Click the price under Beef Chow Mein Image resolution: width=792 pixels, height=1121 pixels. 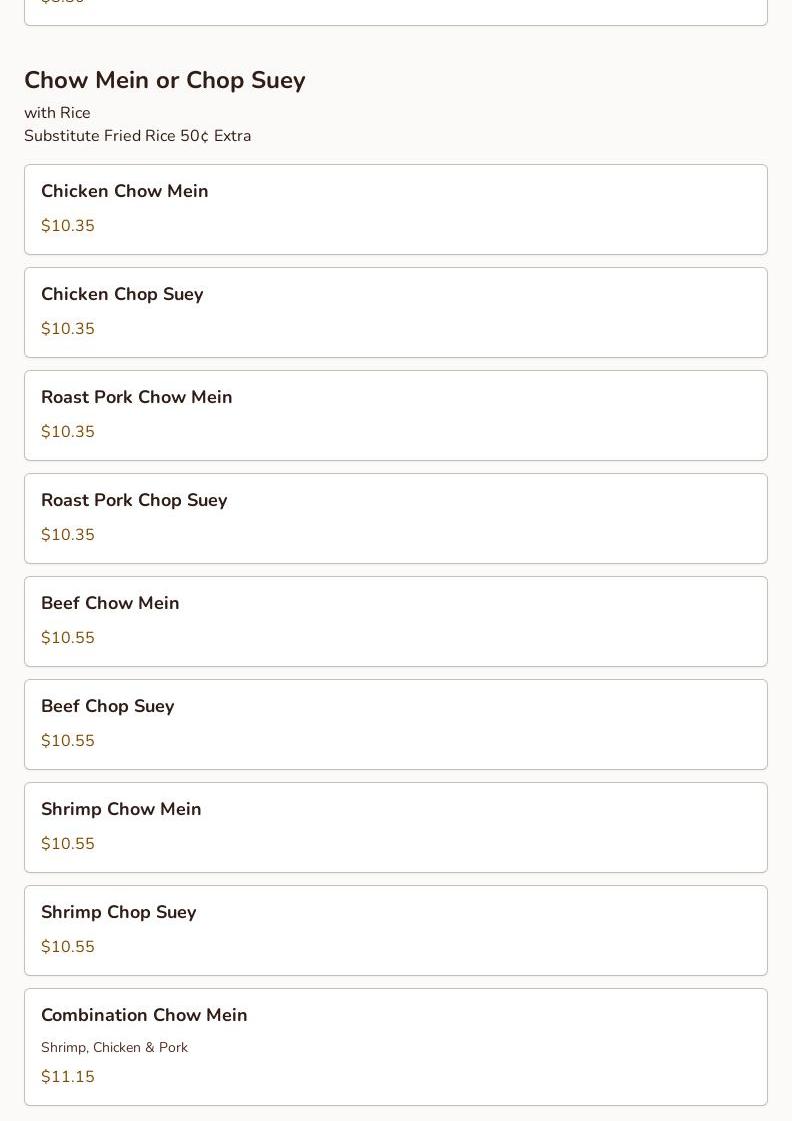68,638
